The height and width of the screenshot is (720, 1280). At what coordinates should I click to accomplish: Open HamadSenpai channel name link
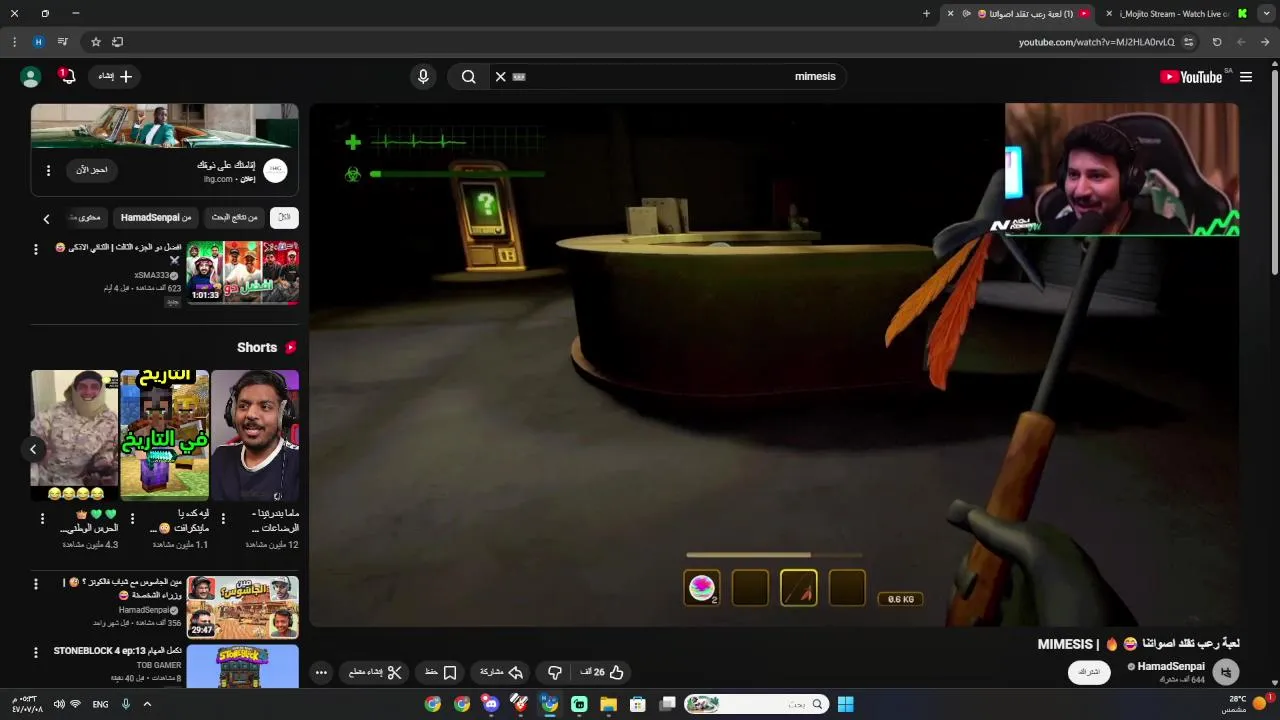pyautogui.click(x=1171, y=666)
